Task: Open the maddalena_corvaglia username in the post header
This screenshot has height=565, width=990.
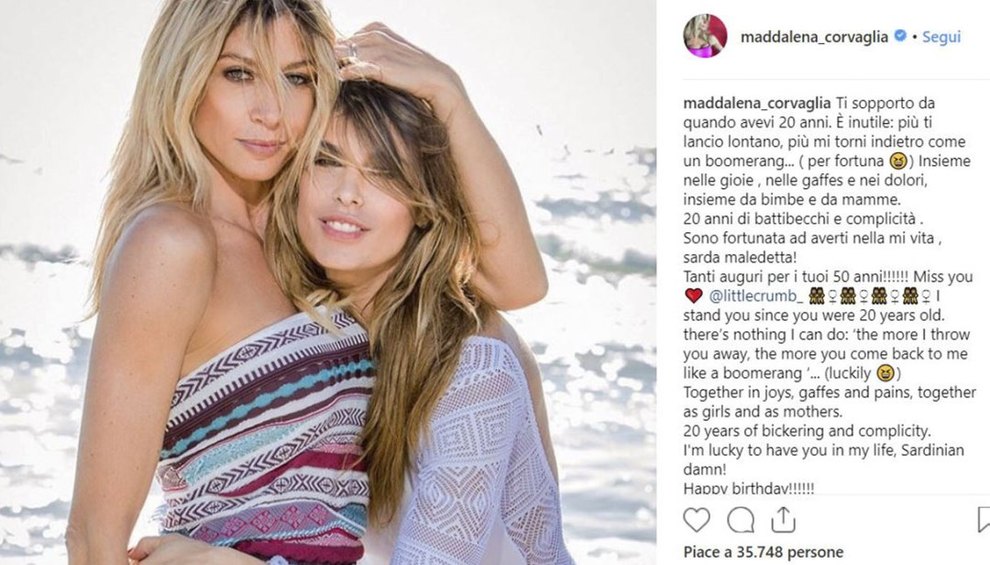Action: pos(814,37)
